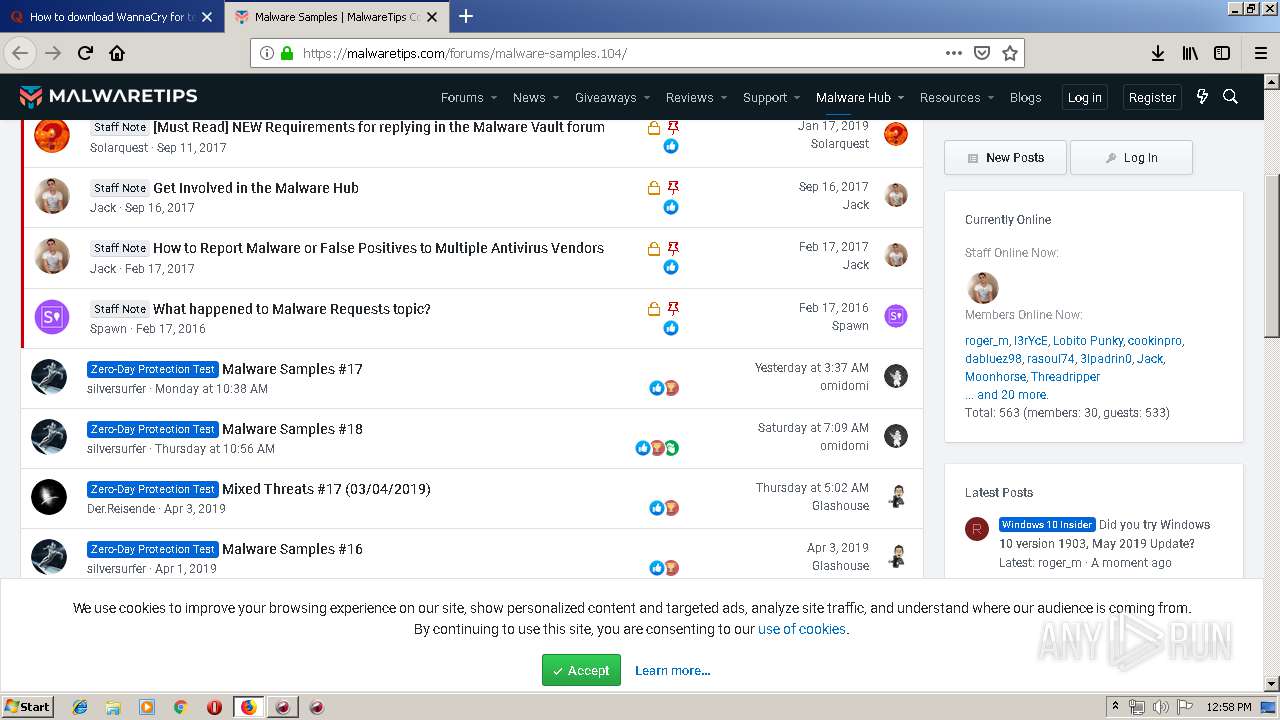Click the browser Back arrow button

20,53
